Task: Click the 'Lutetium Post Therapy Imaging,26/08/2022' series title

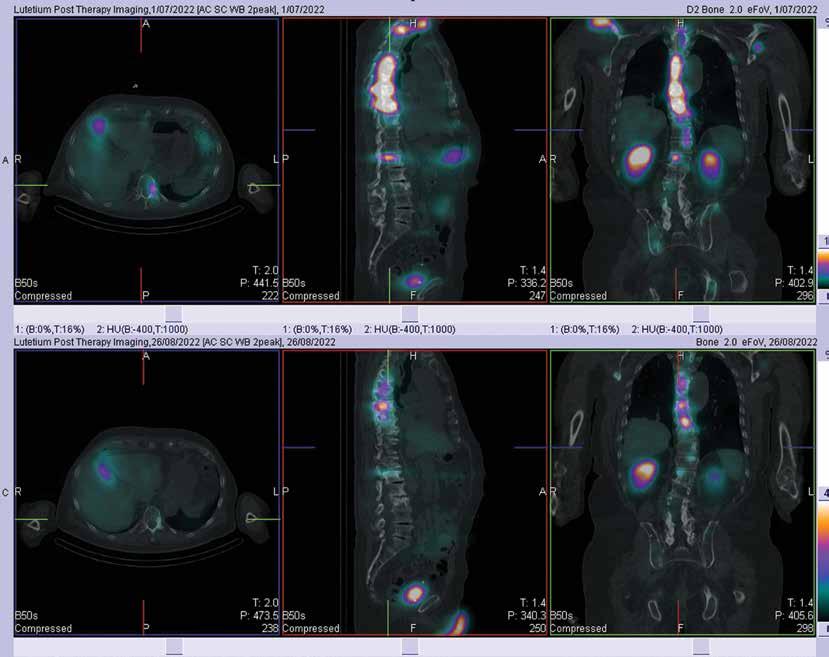Action: 174,342
